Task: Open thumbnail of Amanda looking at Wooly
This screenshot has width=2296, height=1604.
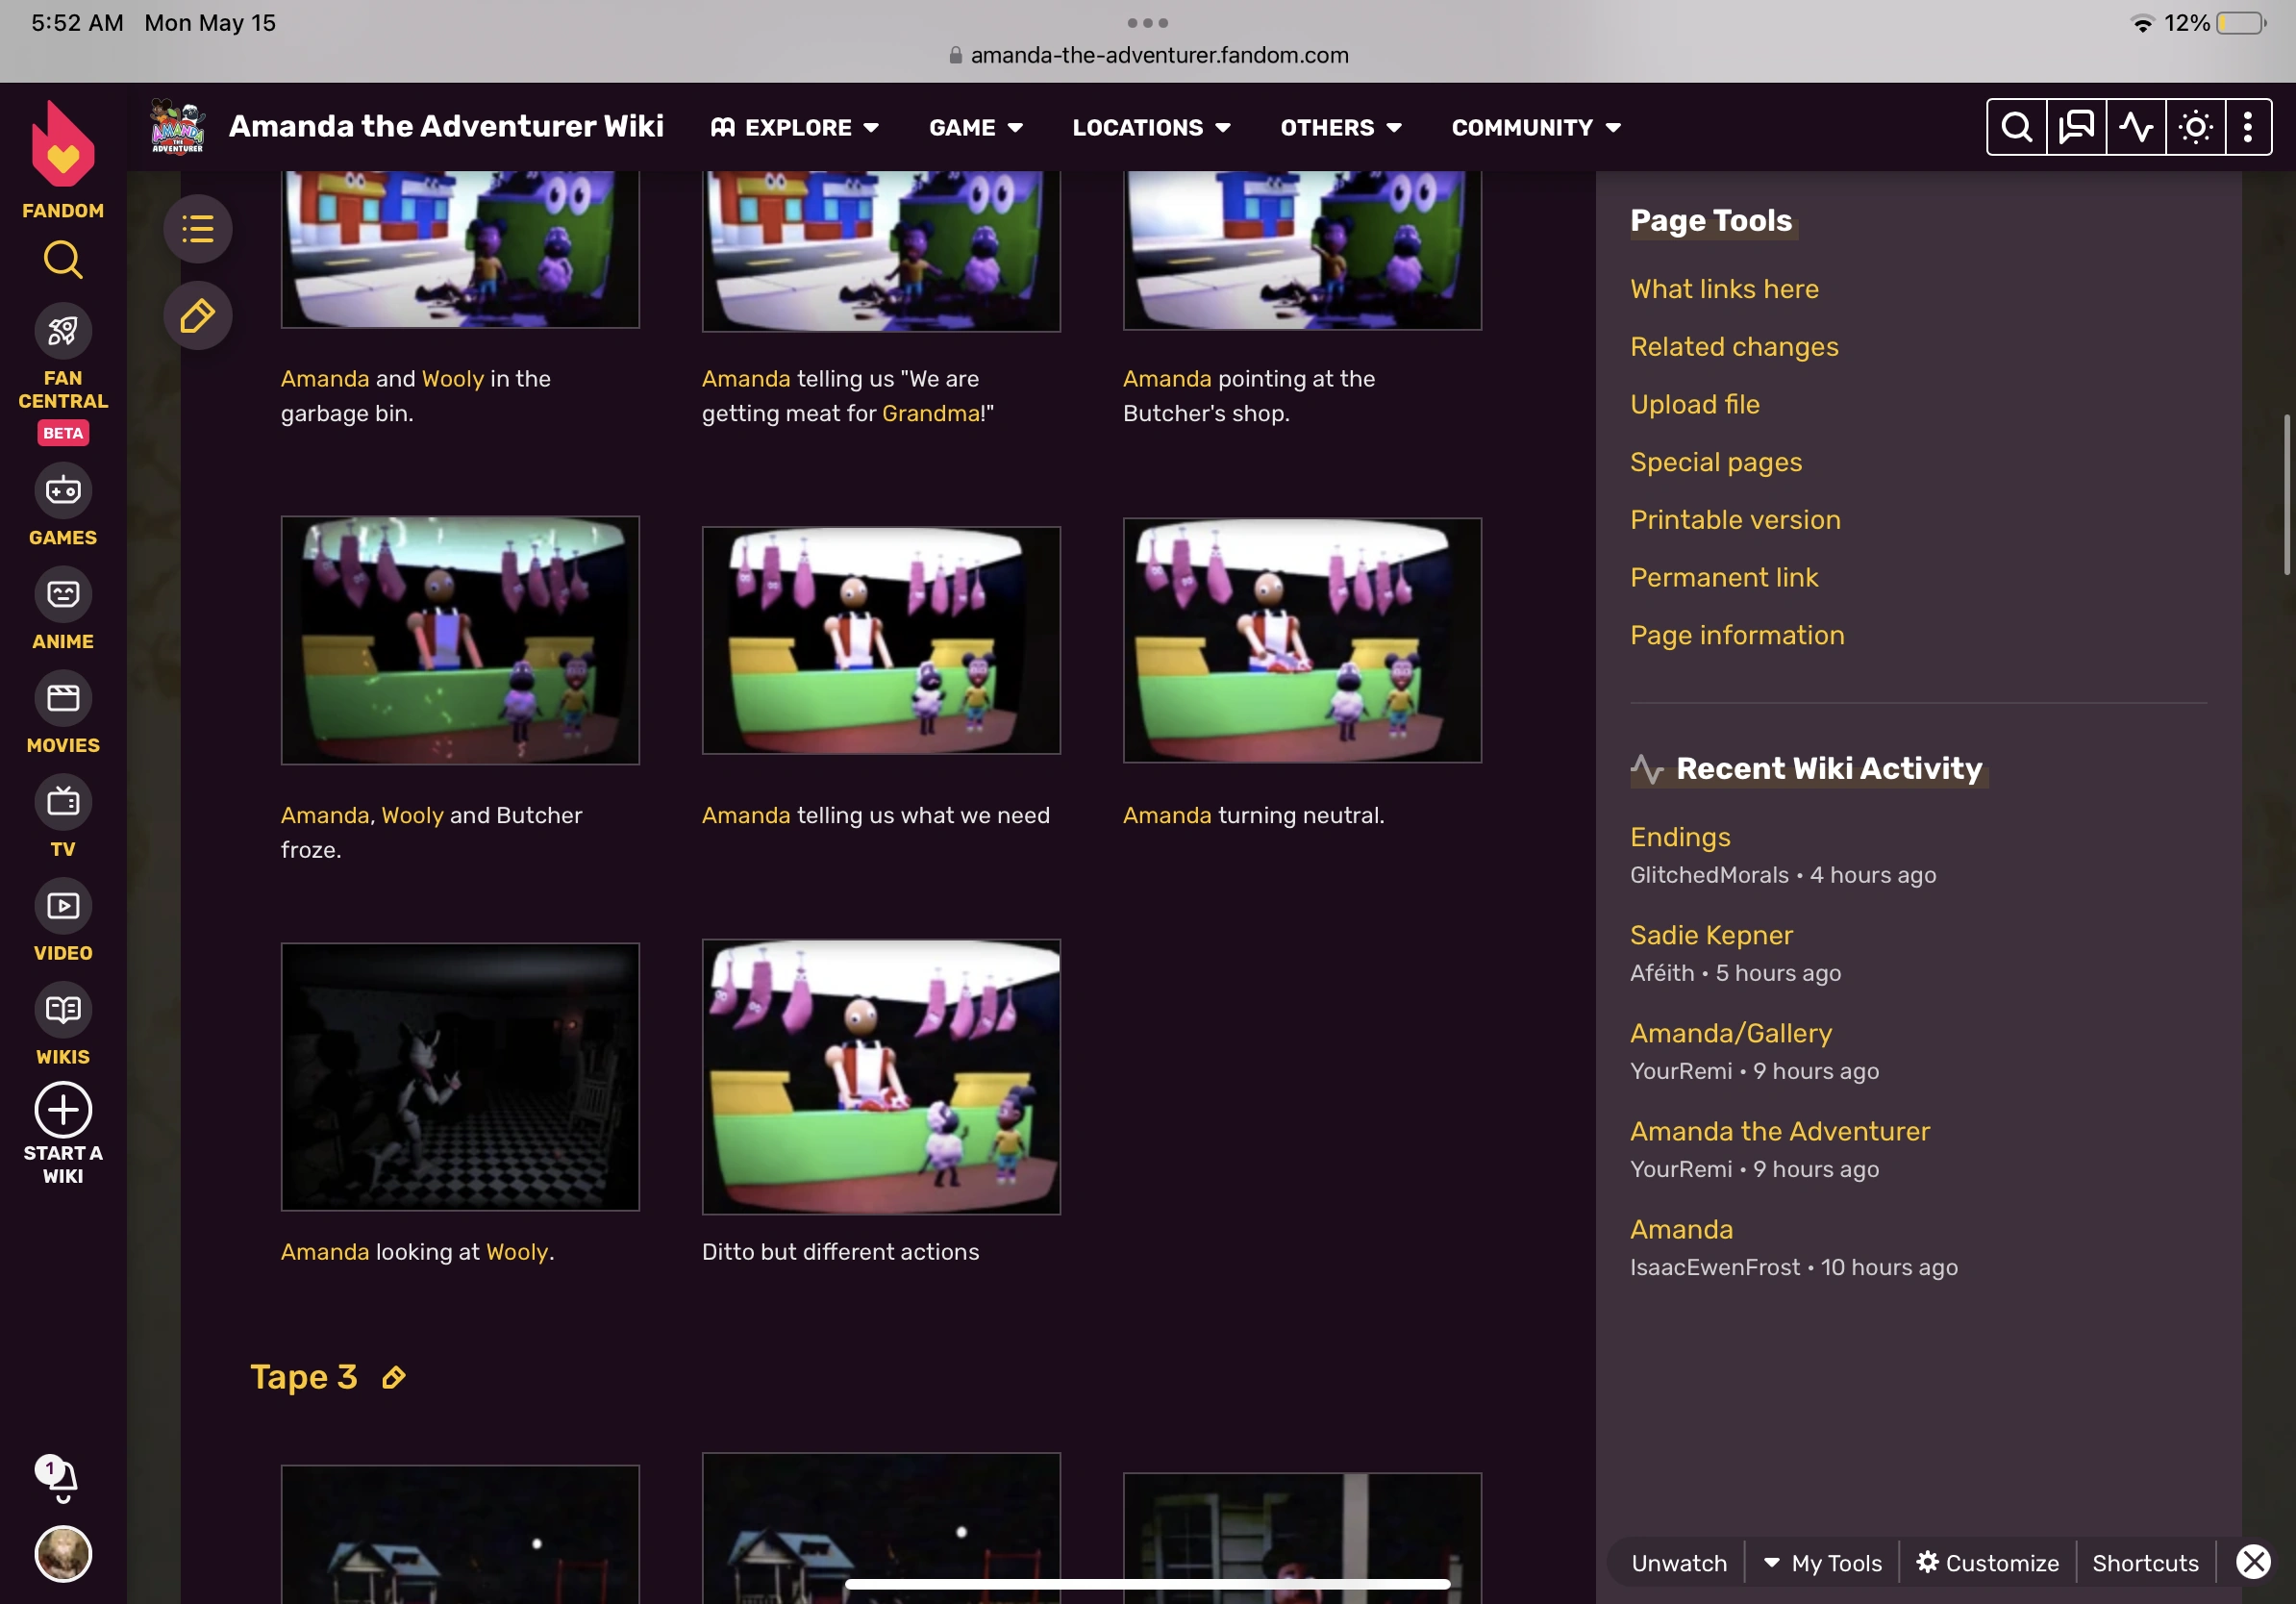Action: [x=460, y=1077]
